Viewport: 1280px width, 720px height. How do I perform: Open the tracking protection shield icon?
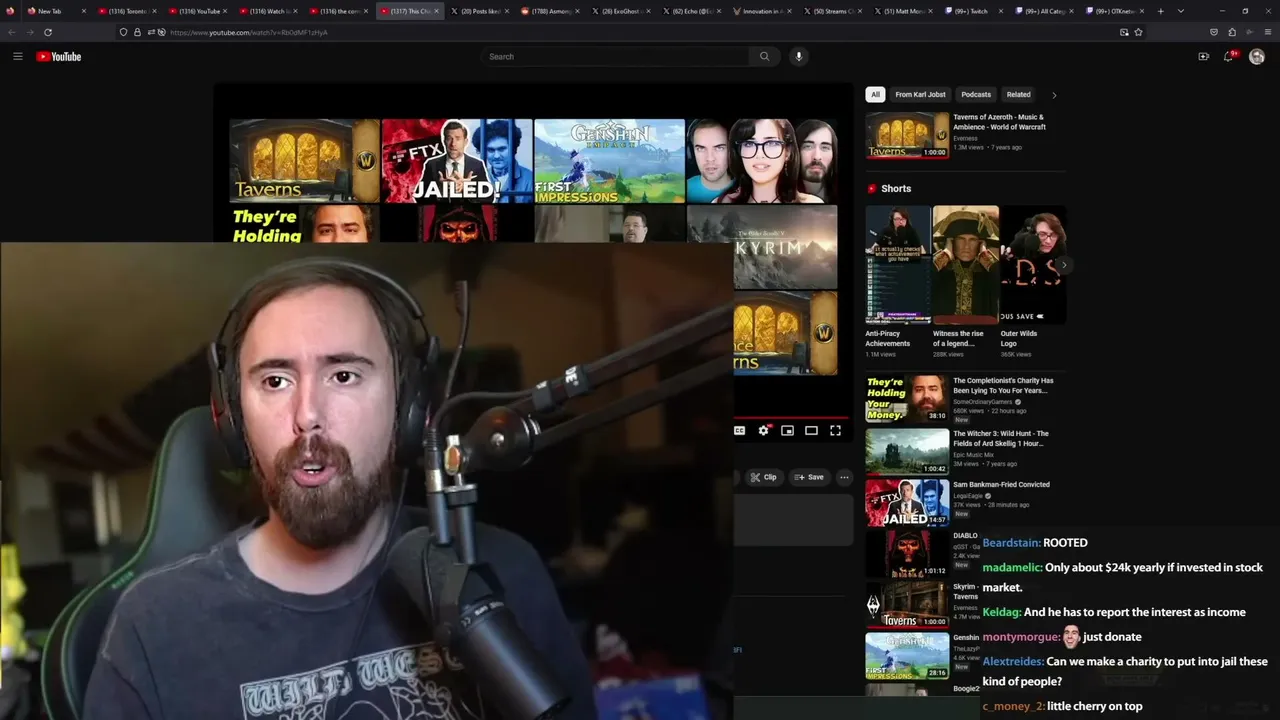point(123,32)
